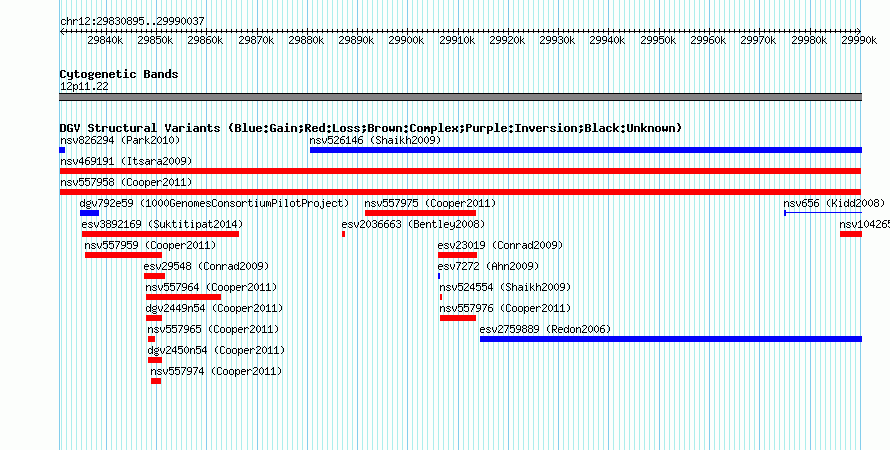Open the esv3892169 (Suktitipat2014) label

coord(162,224)
